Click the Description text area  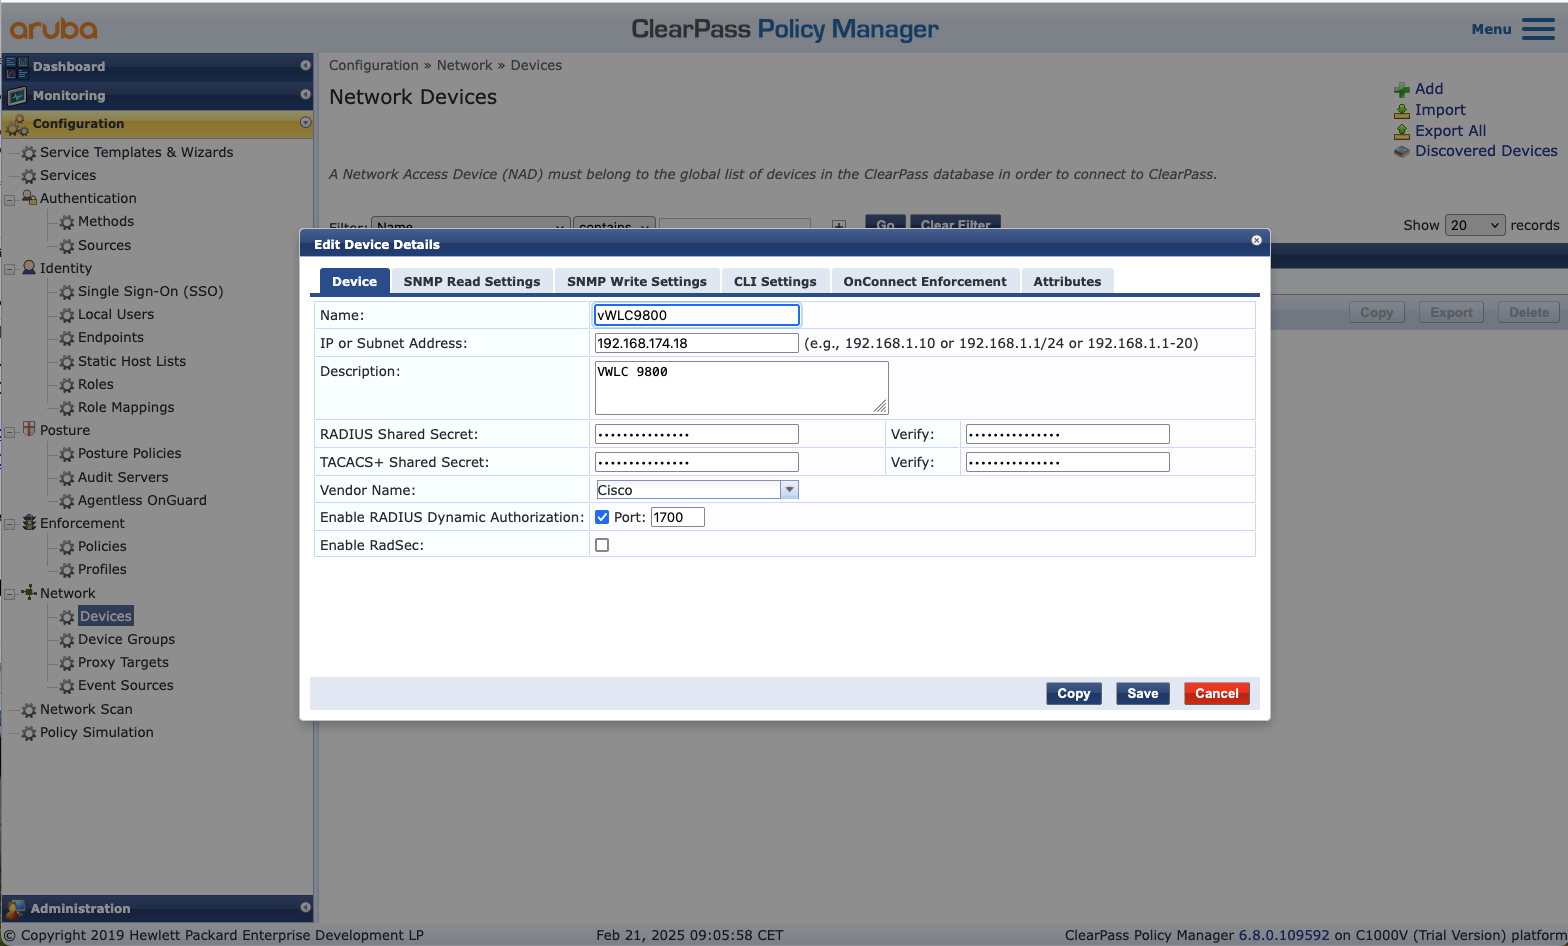coord(742,387)
